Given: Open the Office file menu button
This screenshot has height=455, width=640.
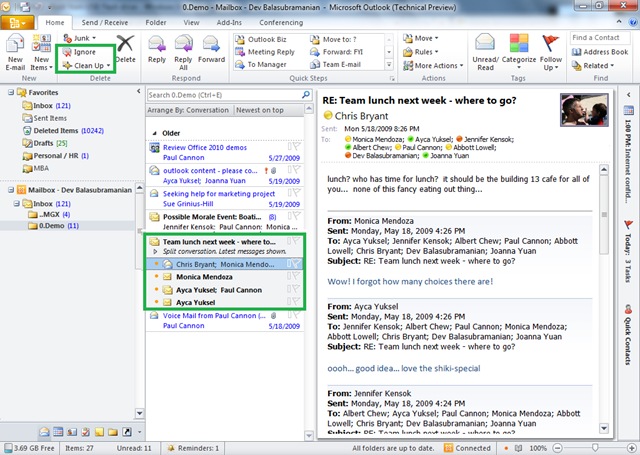Looking at the screenshot, I should [x=17, y=23].
